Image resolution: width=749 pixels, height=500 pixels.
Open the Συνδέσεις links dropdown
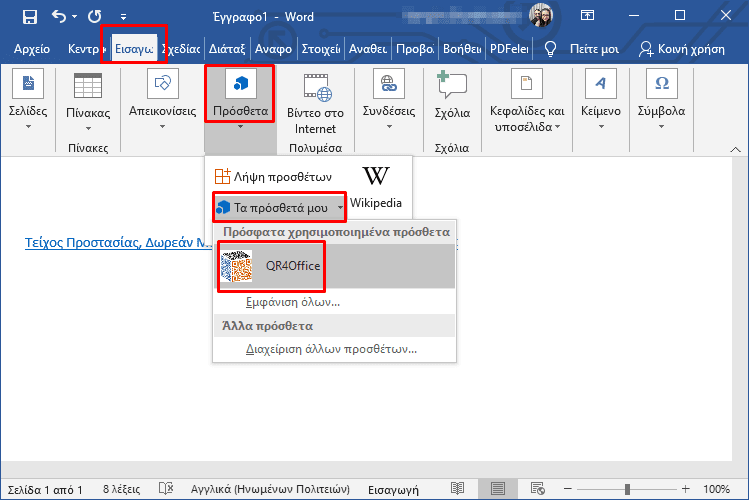(x=389, y=99)
